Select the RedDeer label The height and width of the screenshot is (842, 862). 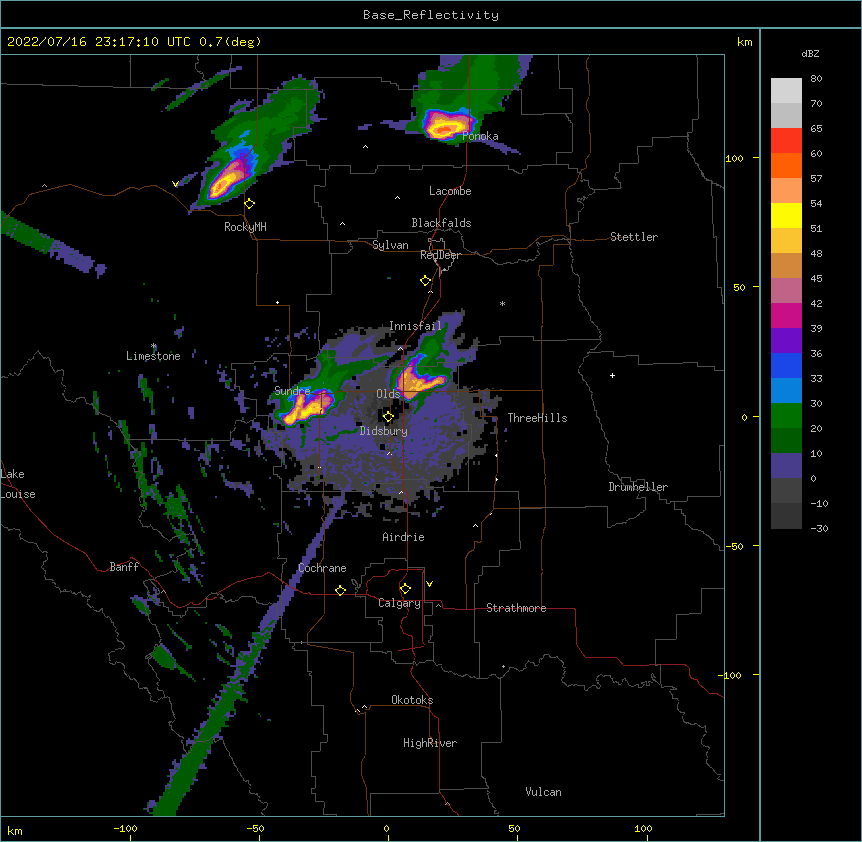[440, 255]
